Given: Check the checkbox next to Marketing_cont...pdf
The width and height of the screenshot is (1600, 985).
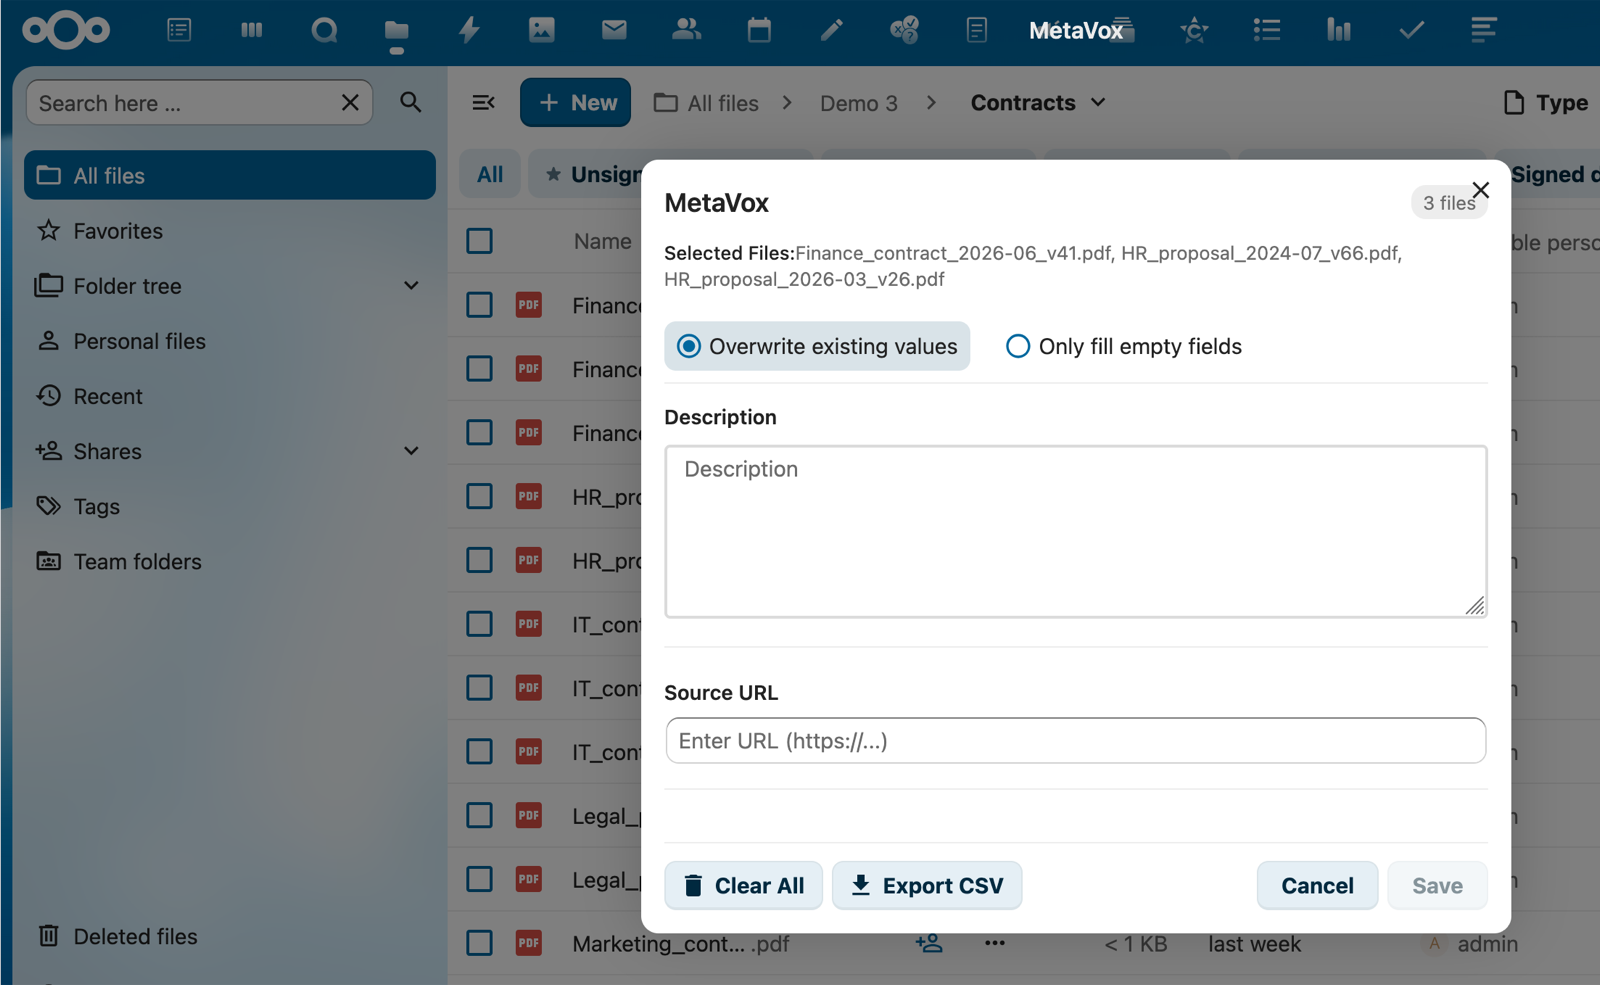Looking at the screenshot, I should [479, 943].
